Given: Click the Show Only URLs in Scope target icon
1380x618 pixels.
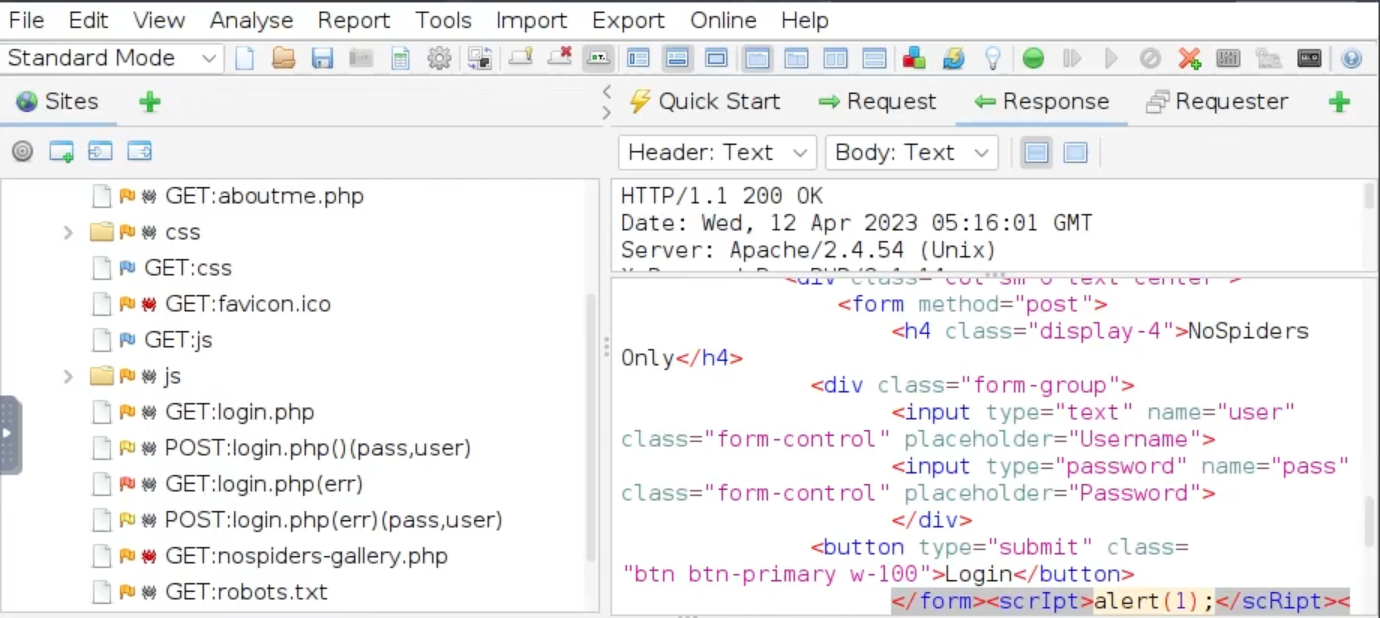Looking at the screenshot, I should click(x=22, y=152).
